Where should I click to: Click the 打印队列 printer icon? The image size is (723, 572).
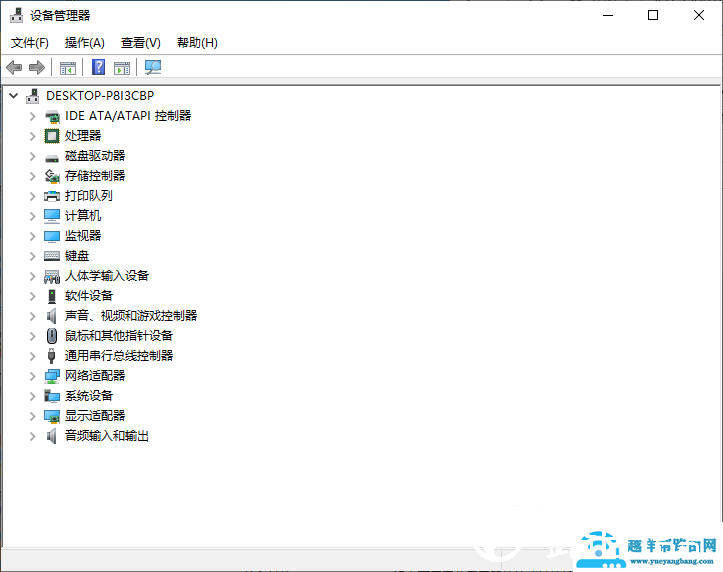click(x=52, y=196)
